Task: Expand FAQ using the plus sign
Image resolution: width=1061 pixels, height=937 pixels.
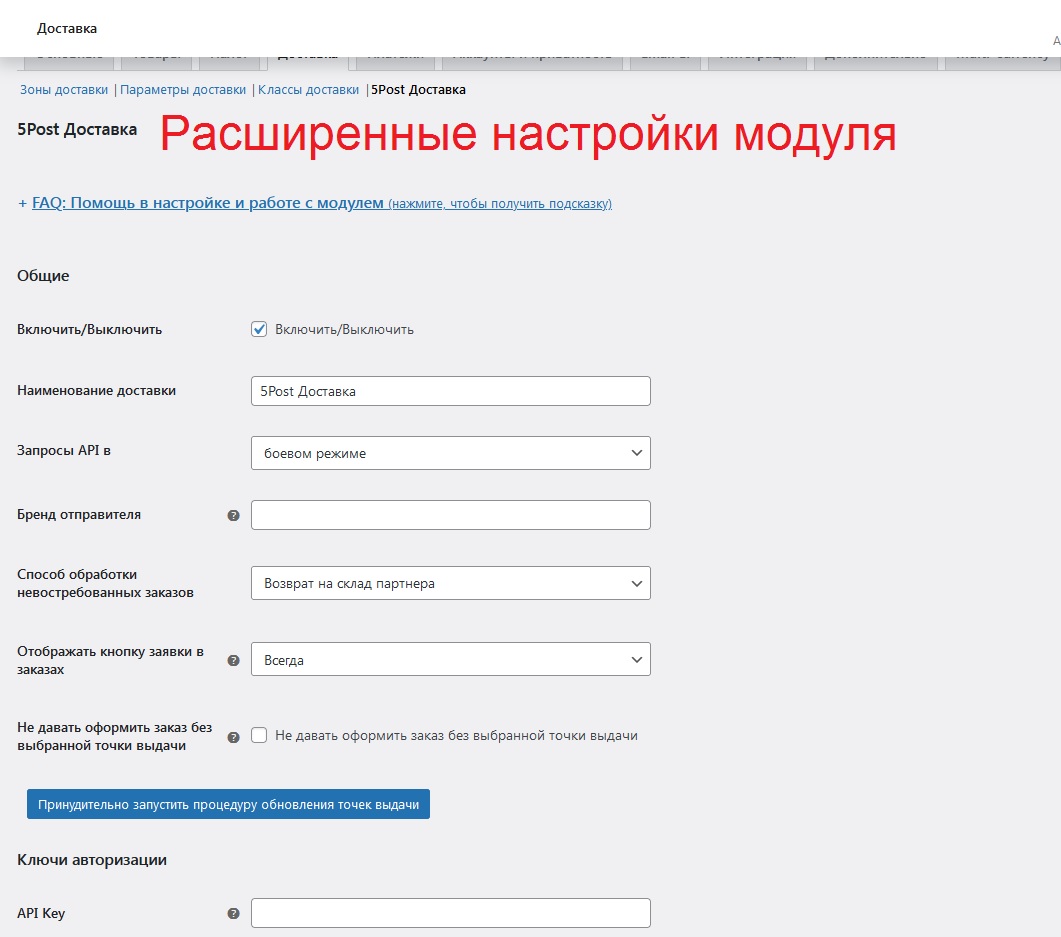Action: (22, 203)
